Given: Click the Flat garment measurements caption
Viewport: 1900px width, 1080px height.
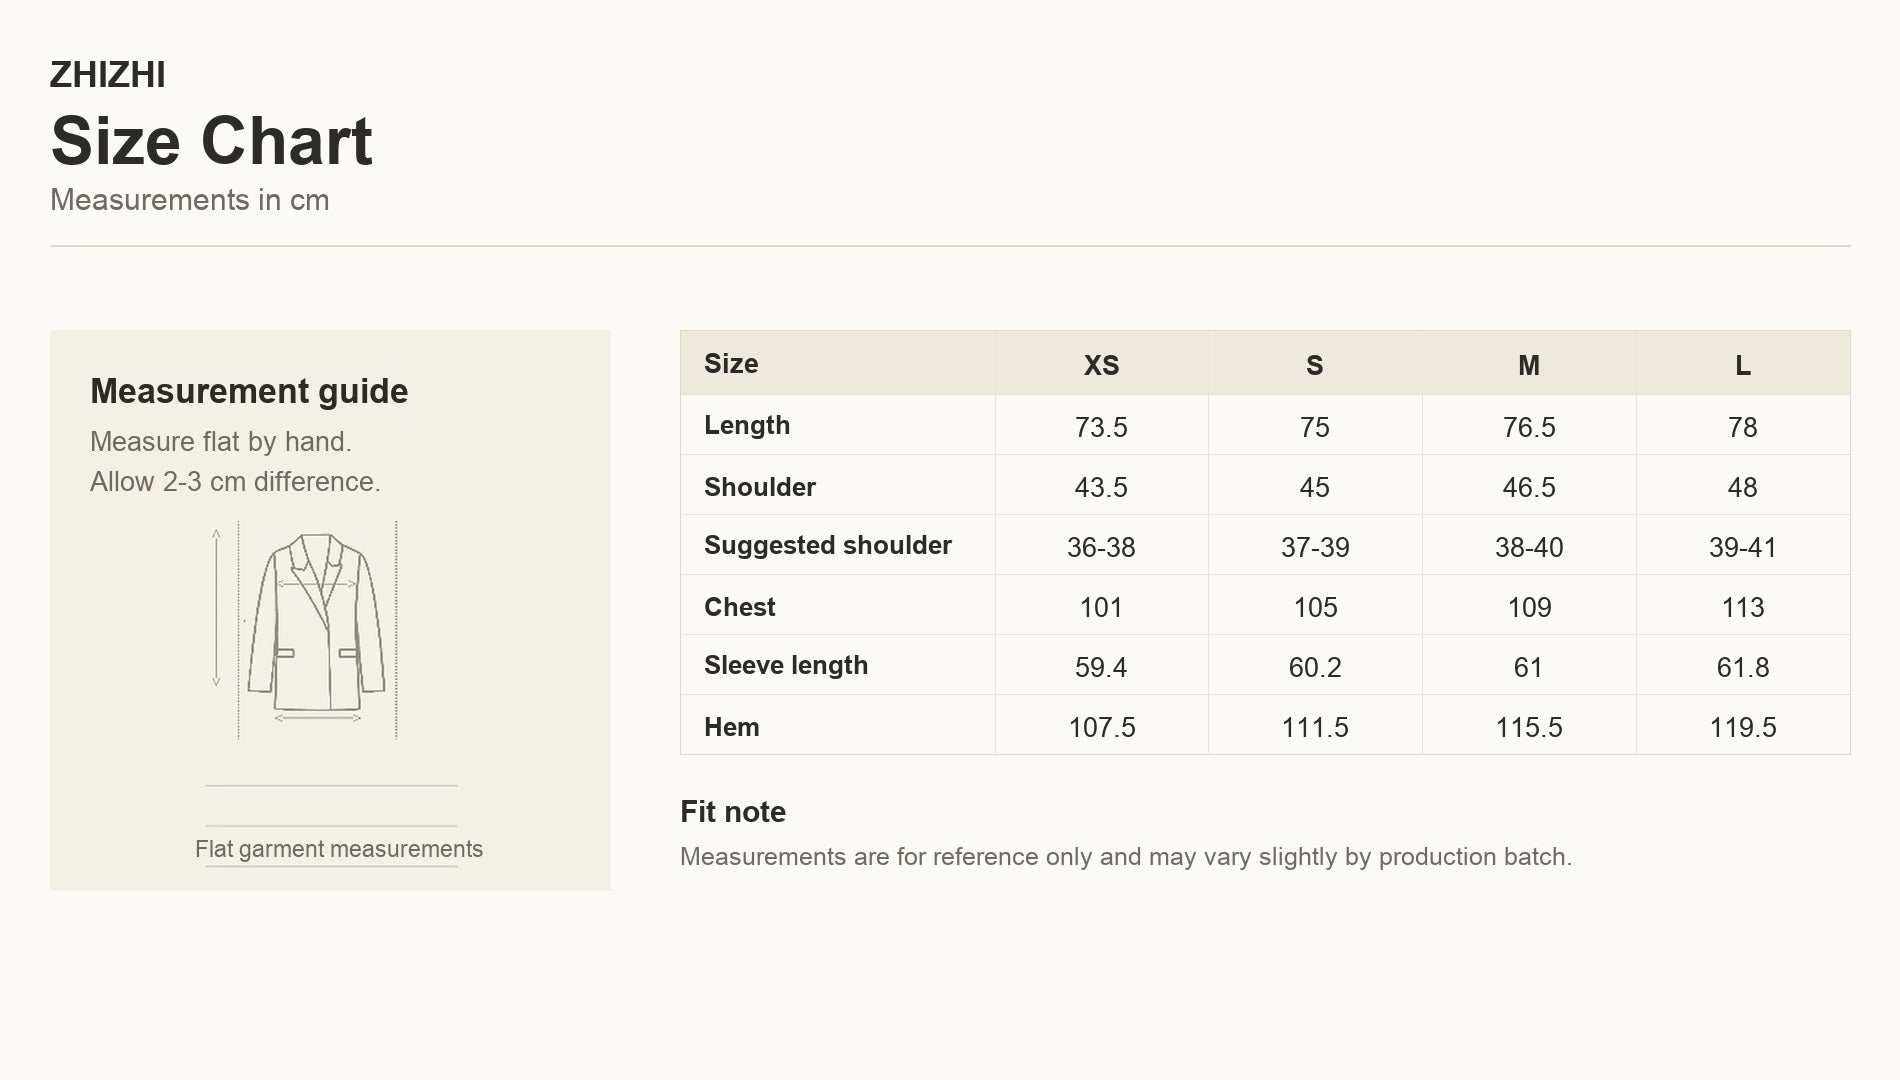Looking at the screenshot, I should click(339, 849).
